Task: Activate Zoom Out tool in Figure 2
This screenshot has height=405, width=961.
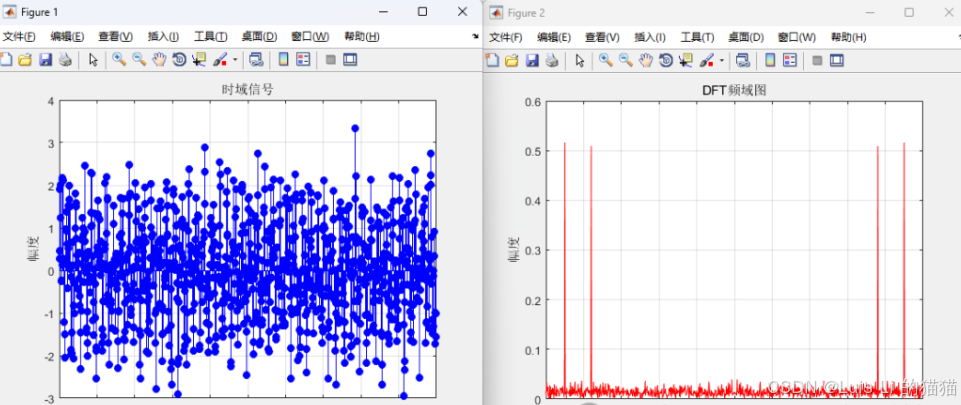Action: pos(626,59)
